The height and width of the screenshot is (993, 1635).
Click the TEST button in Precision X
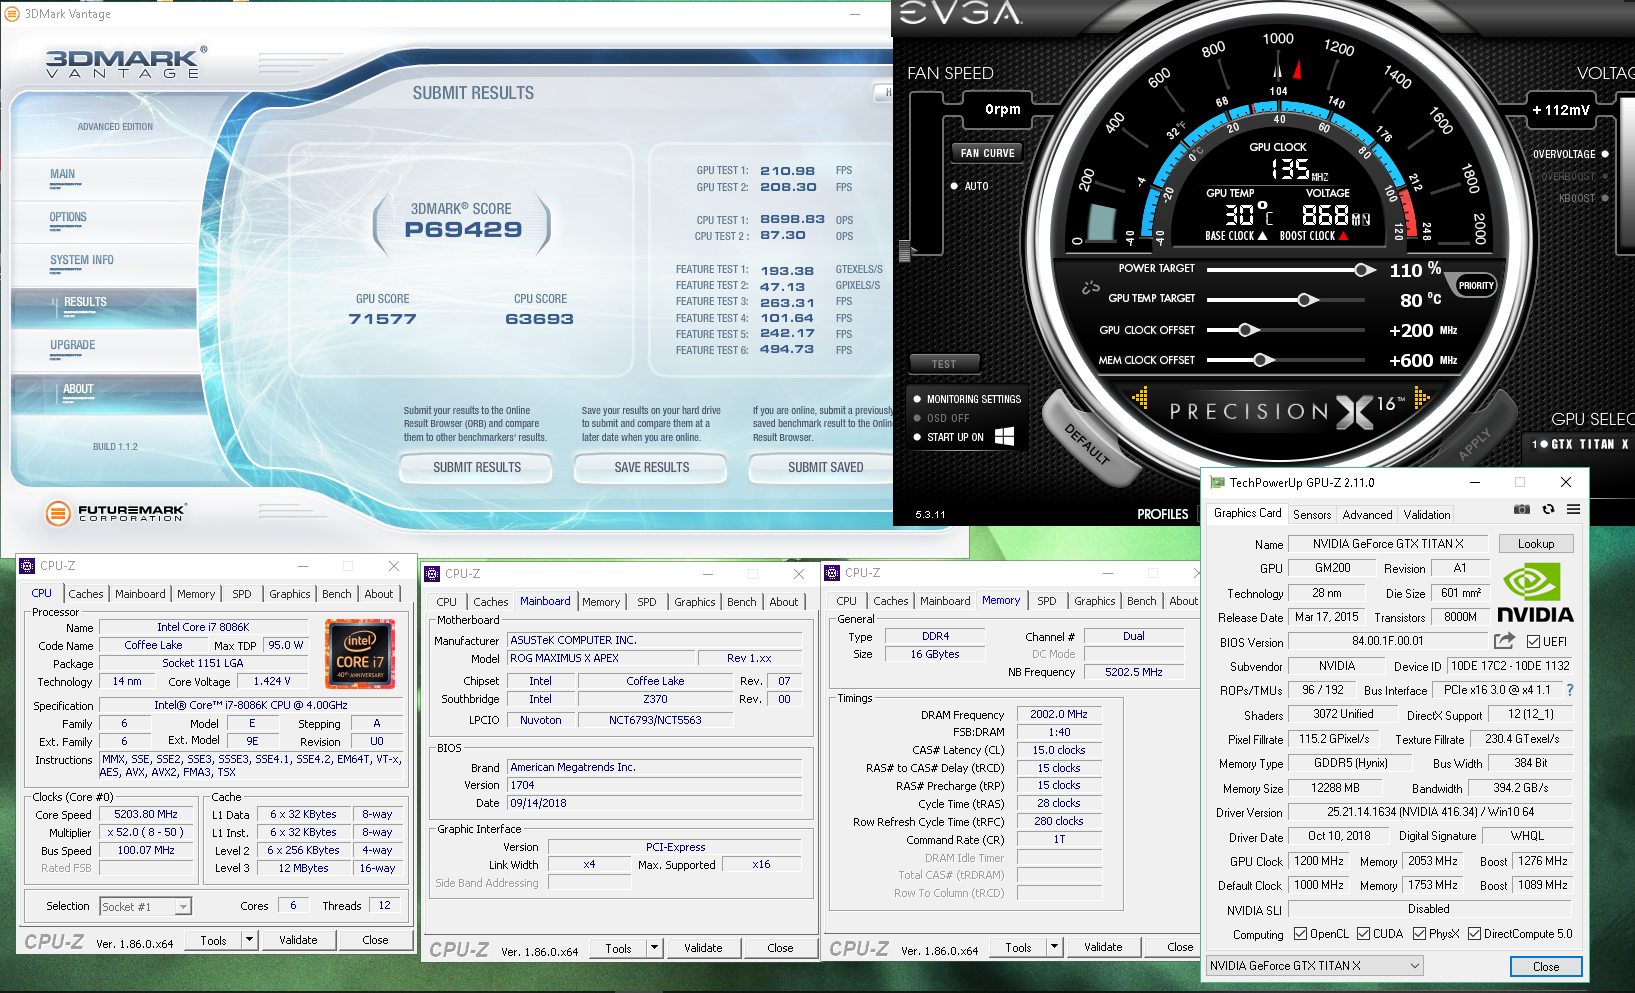(x=944, y=364)
